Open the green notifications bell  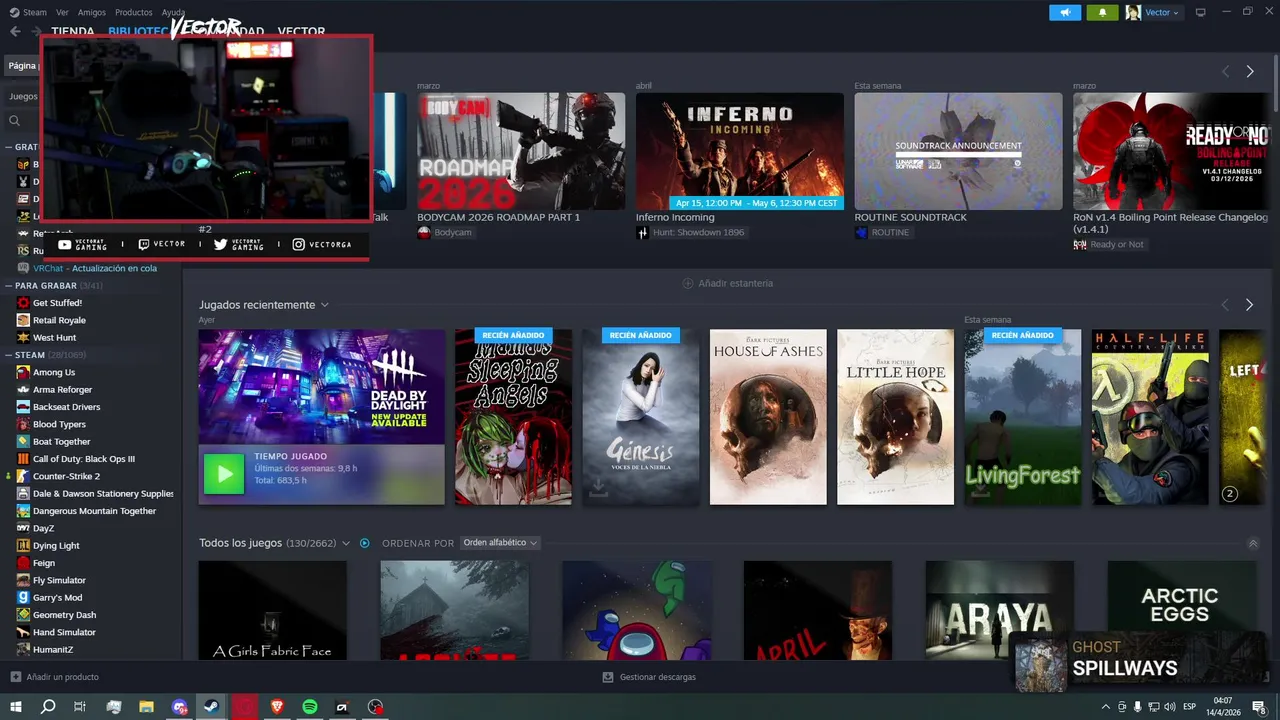[1103, 12]
